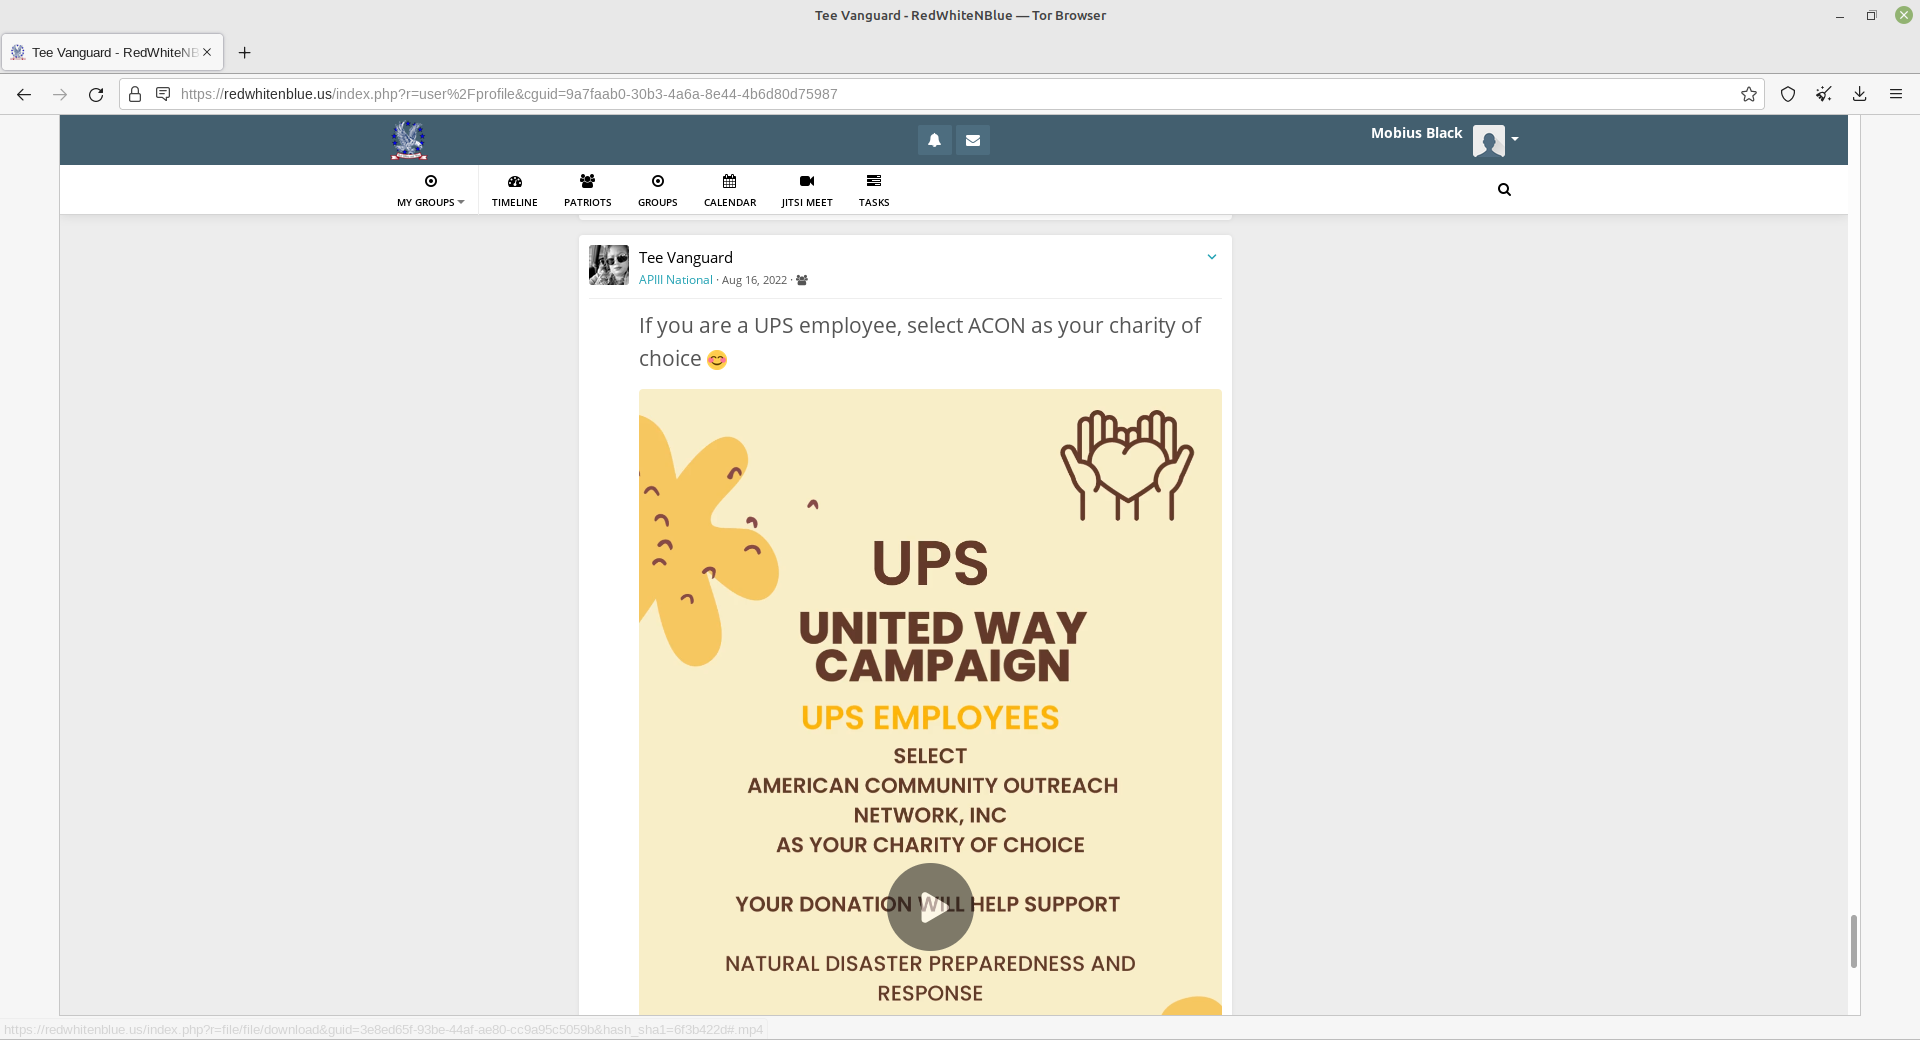Open the Tasks page

coord(874,190)
